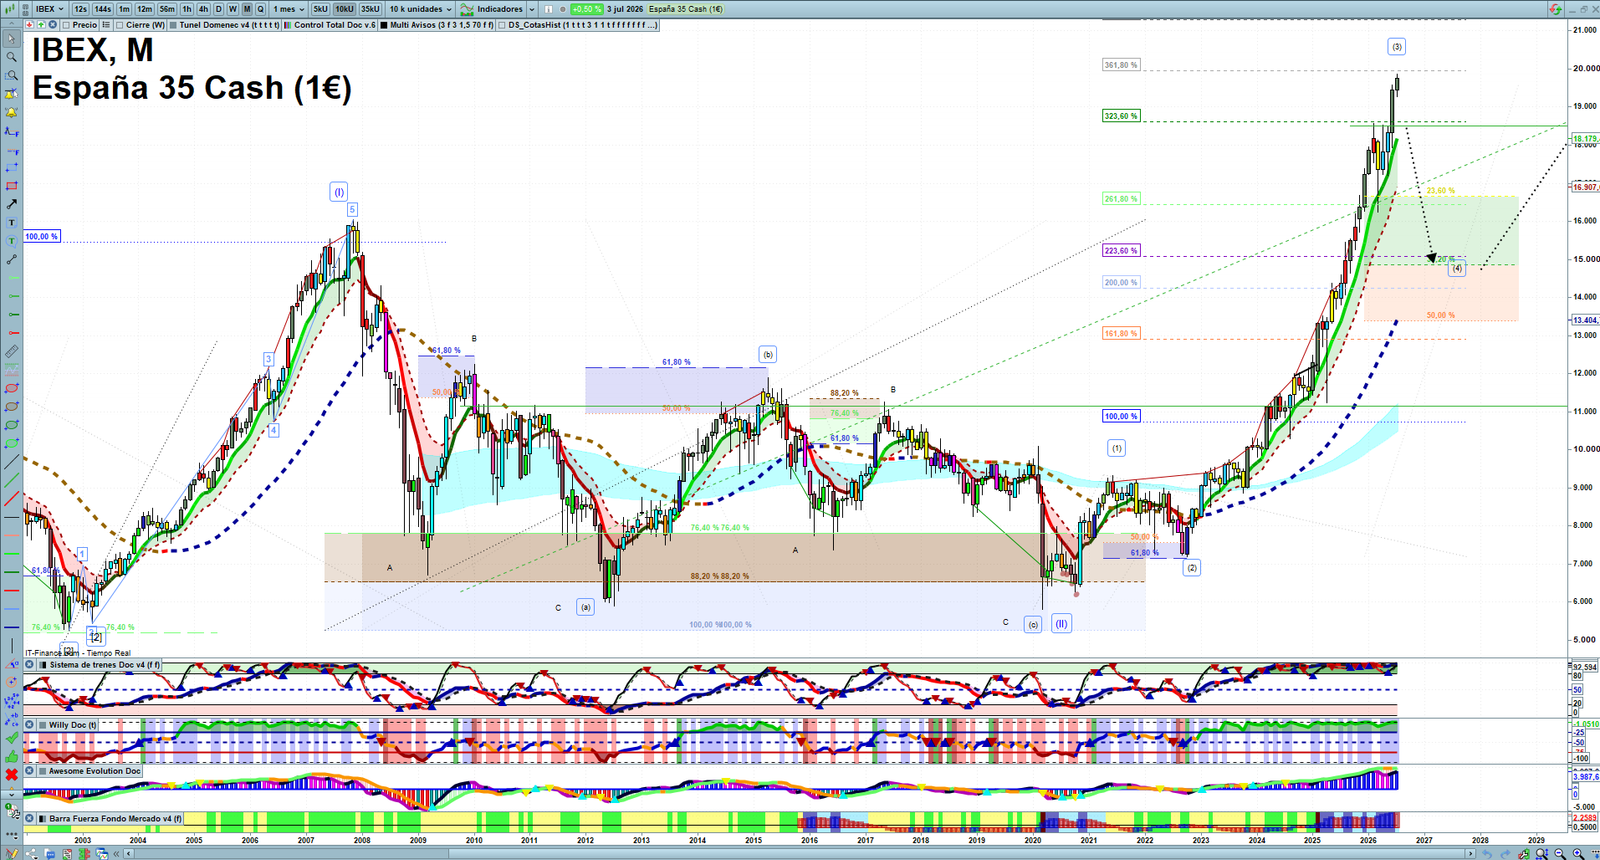Image resolution: width=1600 pixels, height=860 pixels.
Task: Select the yellow alert bell tool
Action: coord(12,113)
